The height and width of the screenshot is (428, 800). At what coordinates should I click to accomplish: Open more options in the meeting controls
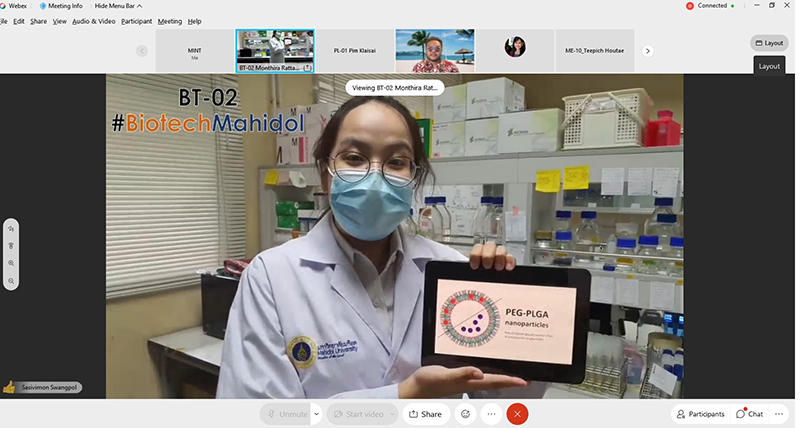coord(491,414)
